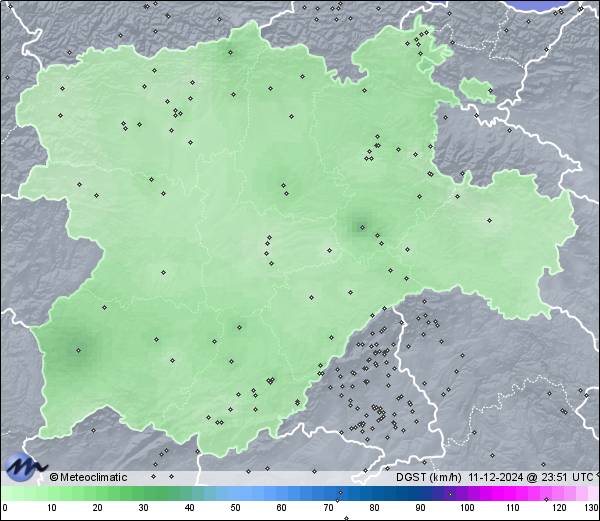This screenshot has width=600, height=521.
Task: Select station marker at dark green spot east of center
Action: tap(362, 228)
